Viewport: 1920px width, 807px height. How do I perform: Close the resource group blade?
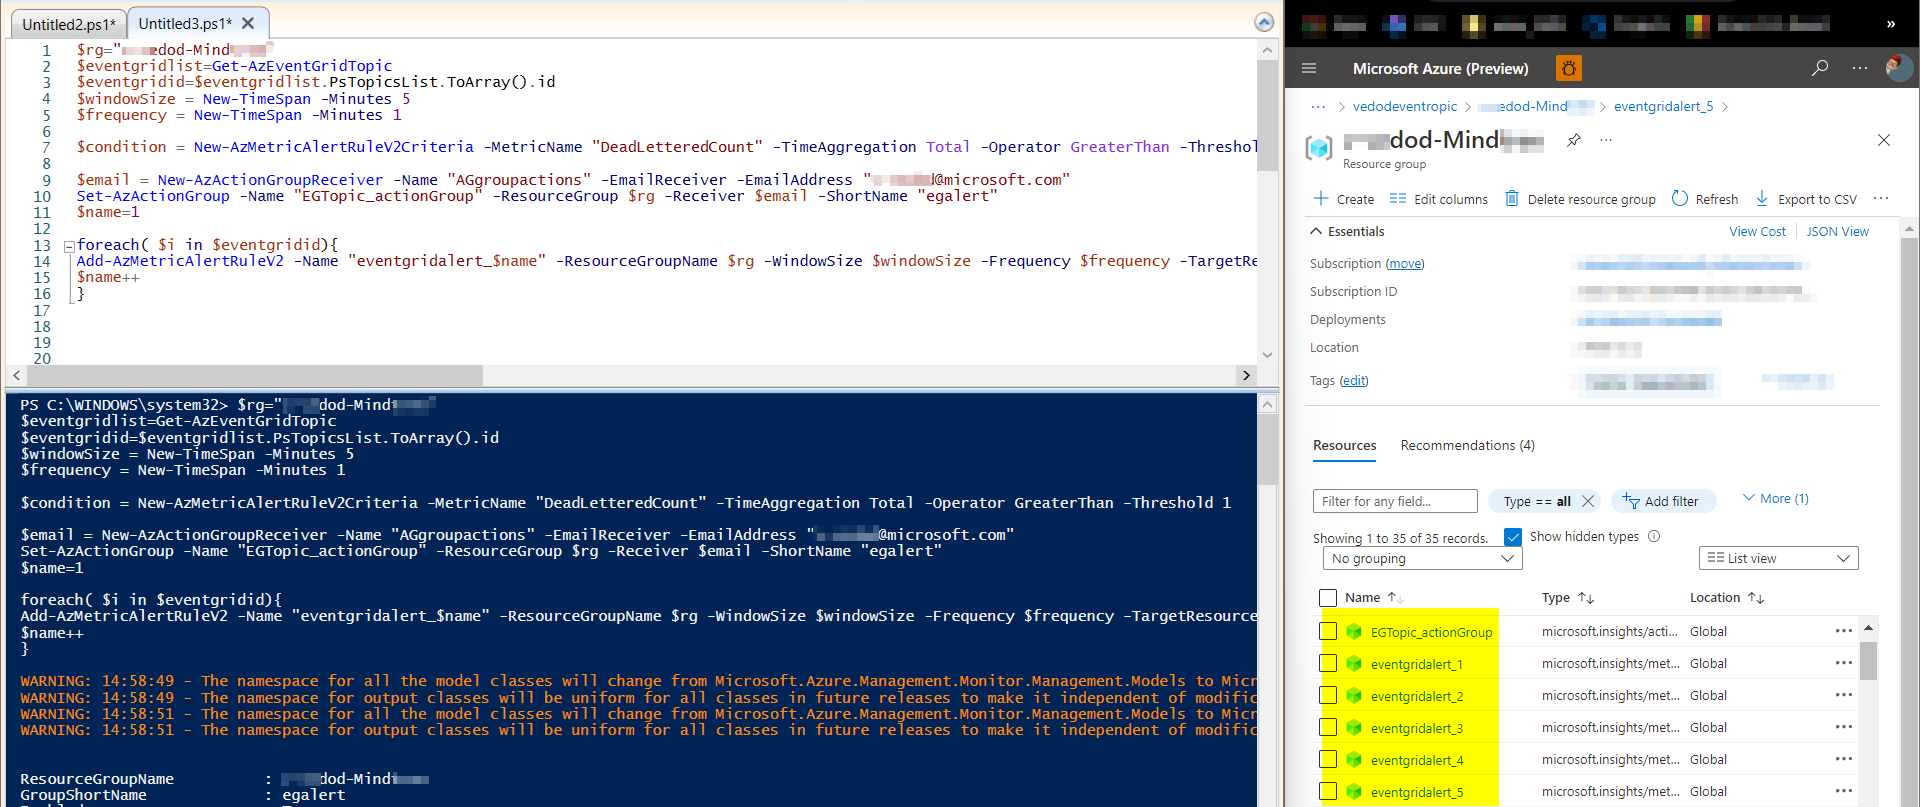[x=1884, y=140]
